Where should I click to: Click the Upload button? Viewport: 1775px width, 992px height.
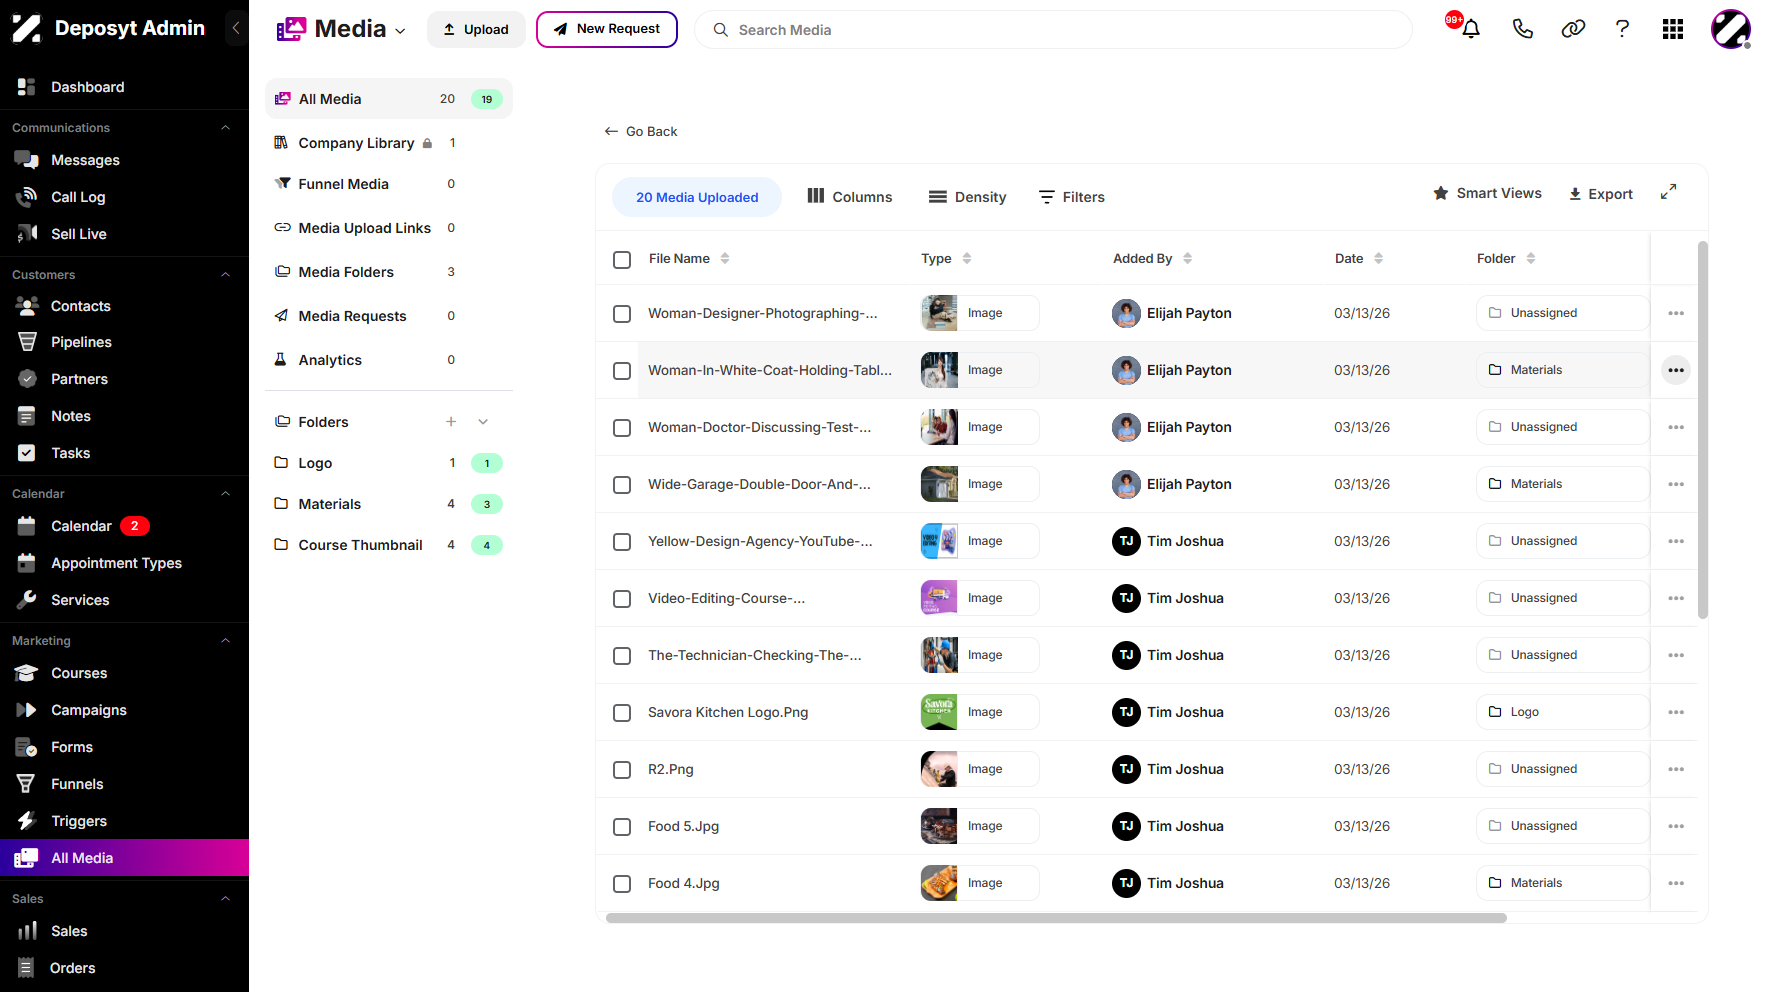tap(476, 29)
